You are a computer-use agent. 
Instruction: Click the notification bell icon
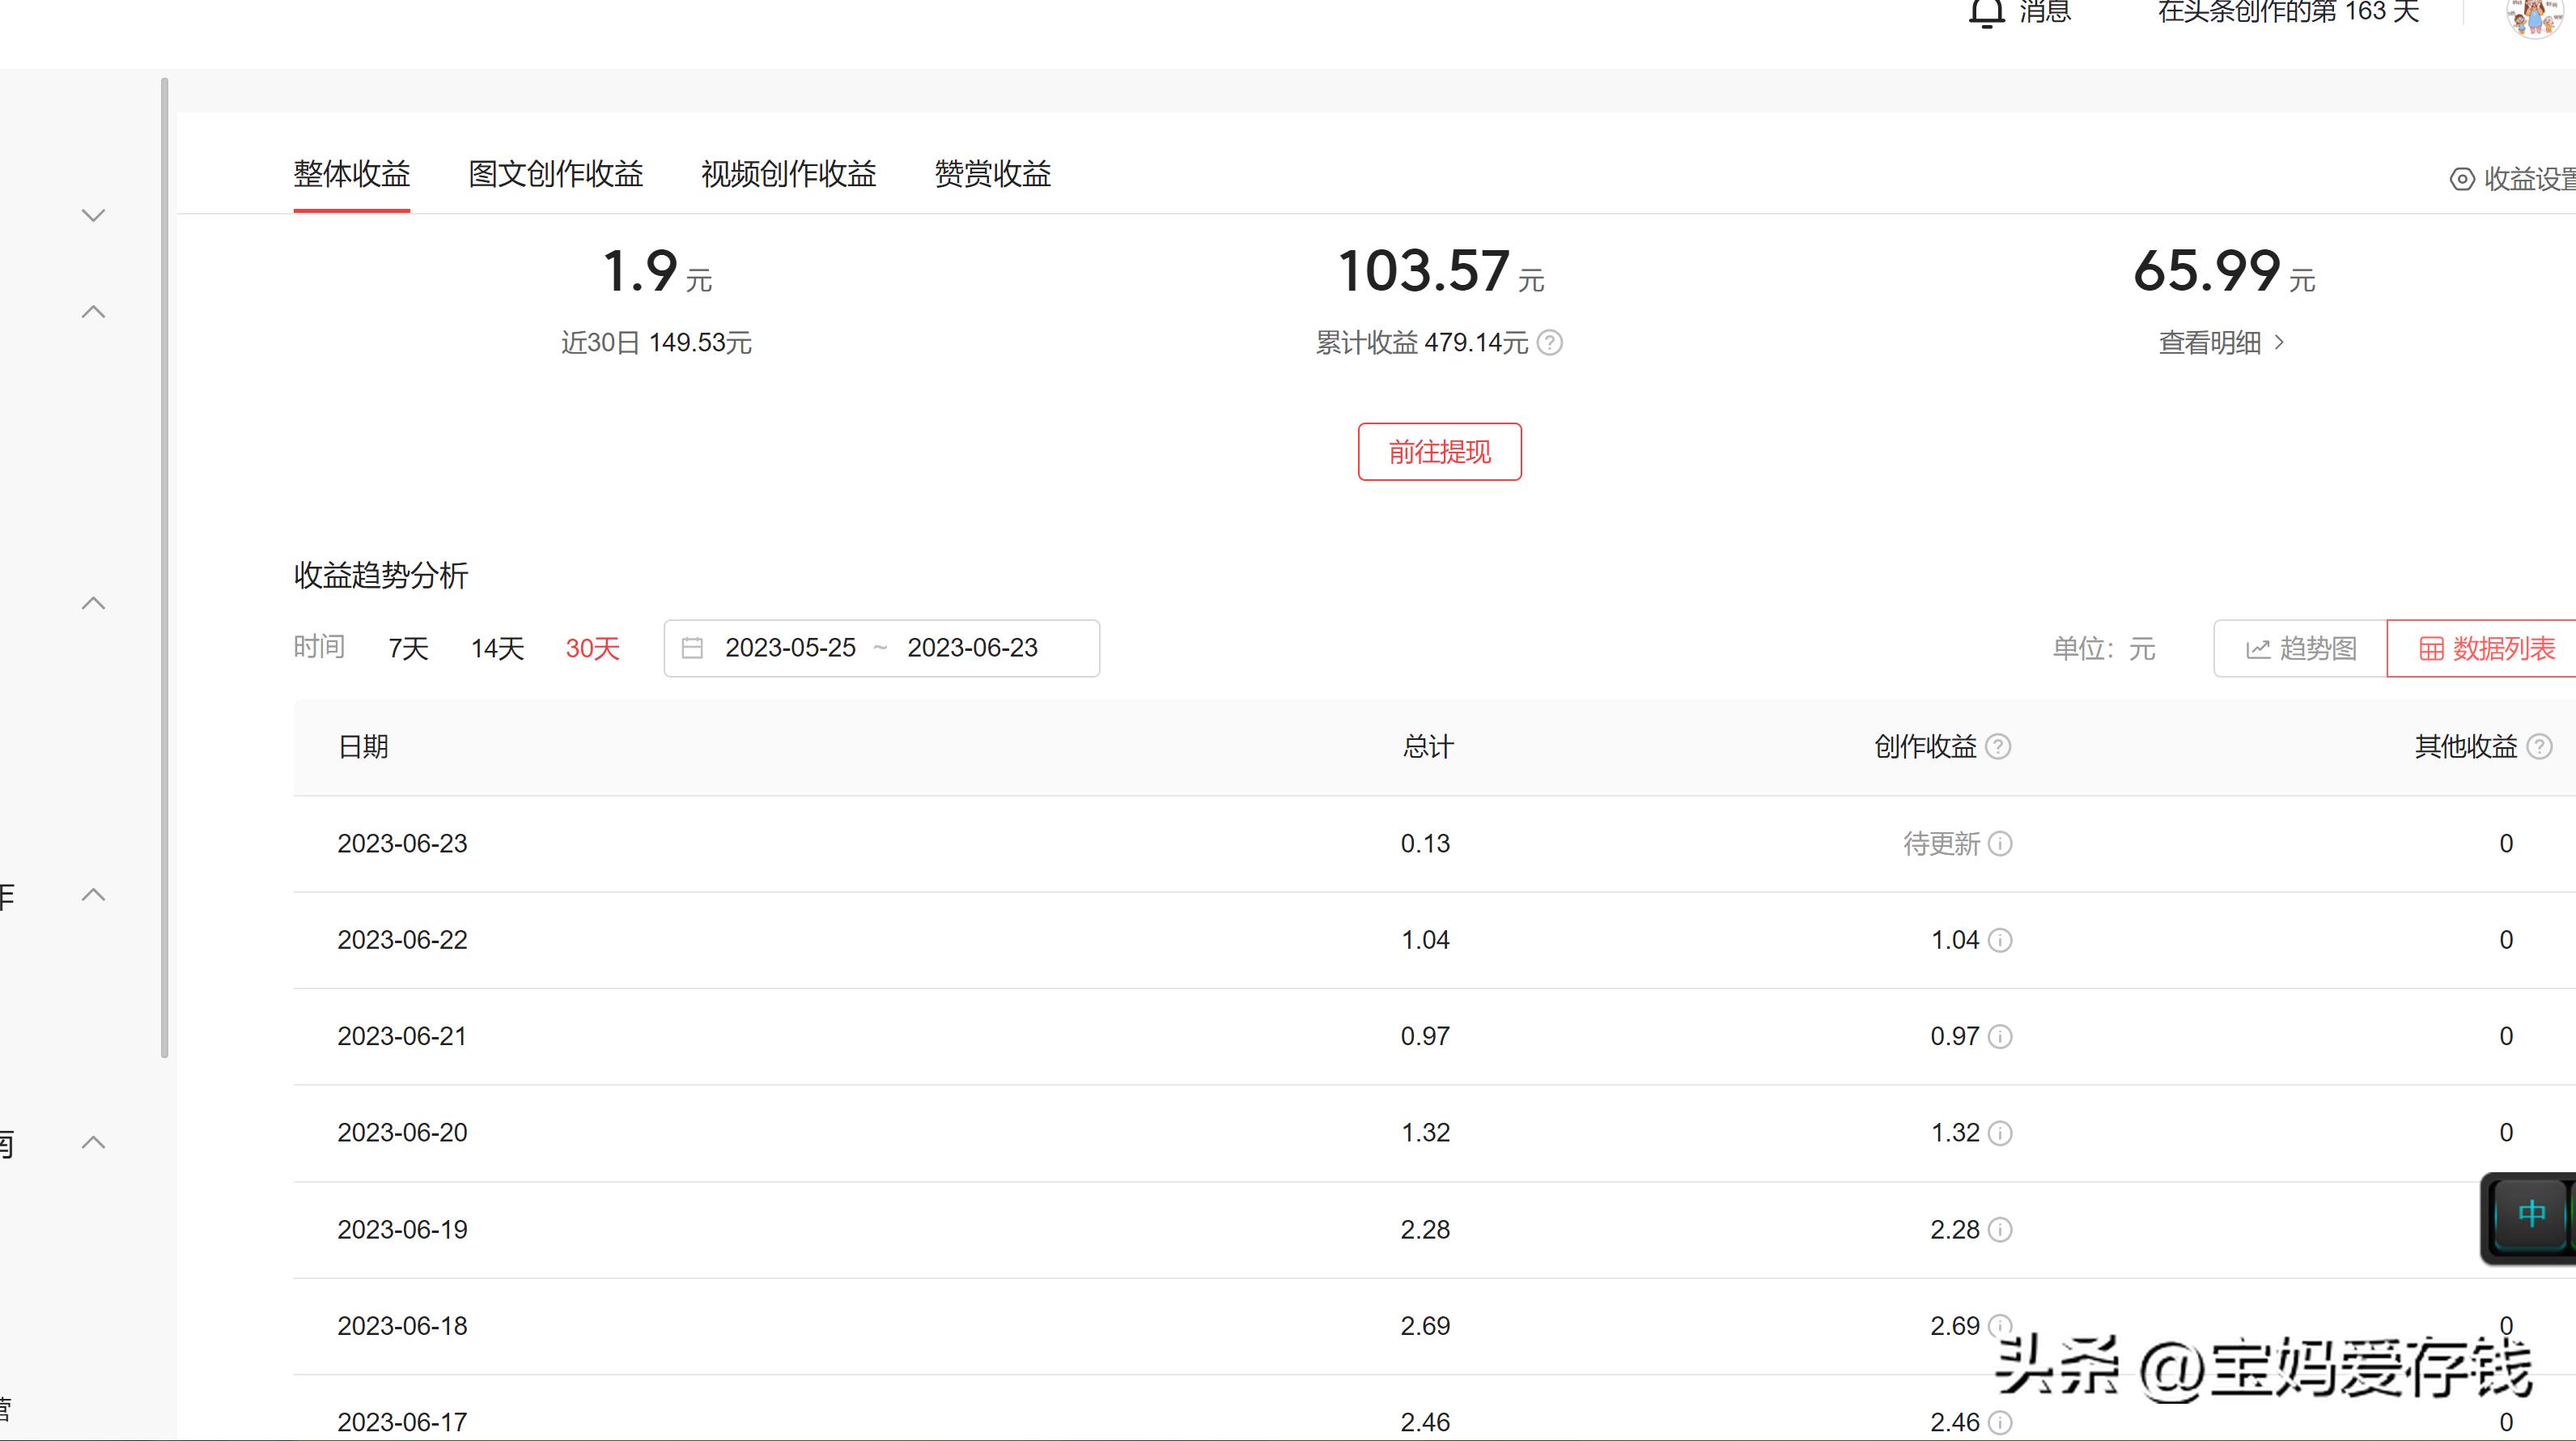click(x=1986, y=12)
